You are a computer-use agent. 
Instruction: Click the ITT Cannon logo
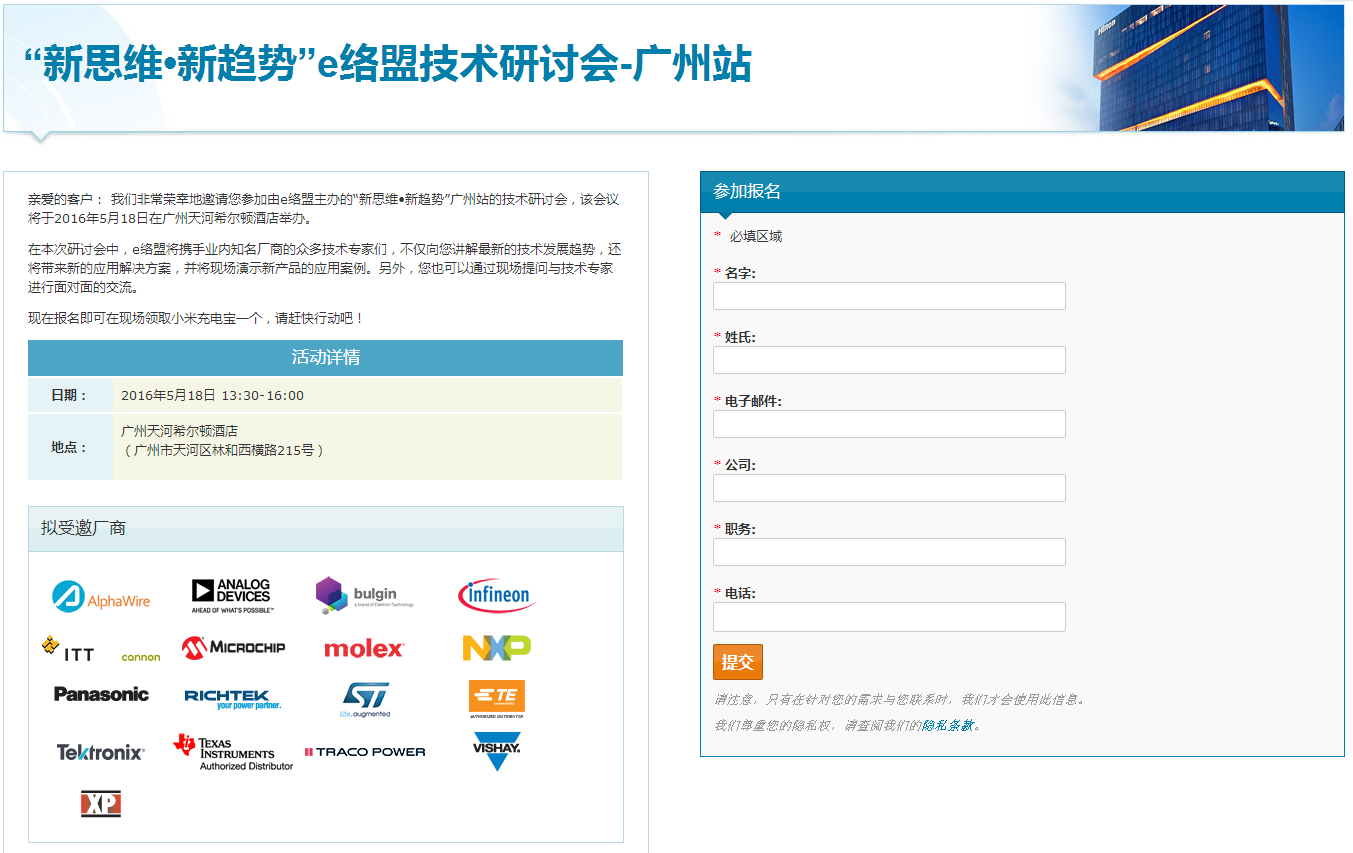101,649
